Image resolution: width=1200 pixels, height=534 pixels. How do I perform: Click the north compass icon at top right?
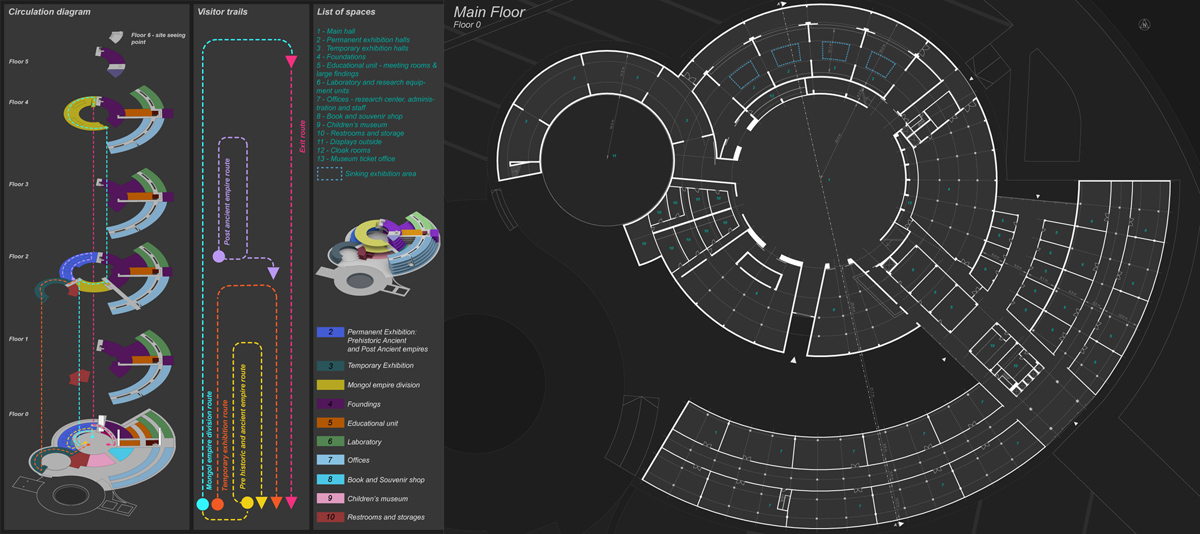(x=1145, y=24)
